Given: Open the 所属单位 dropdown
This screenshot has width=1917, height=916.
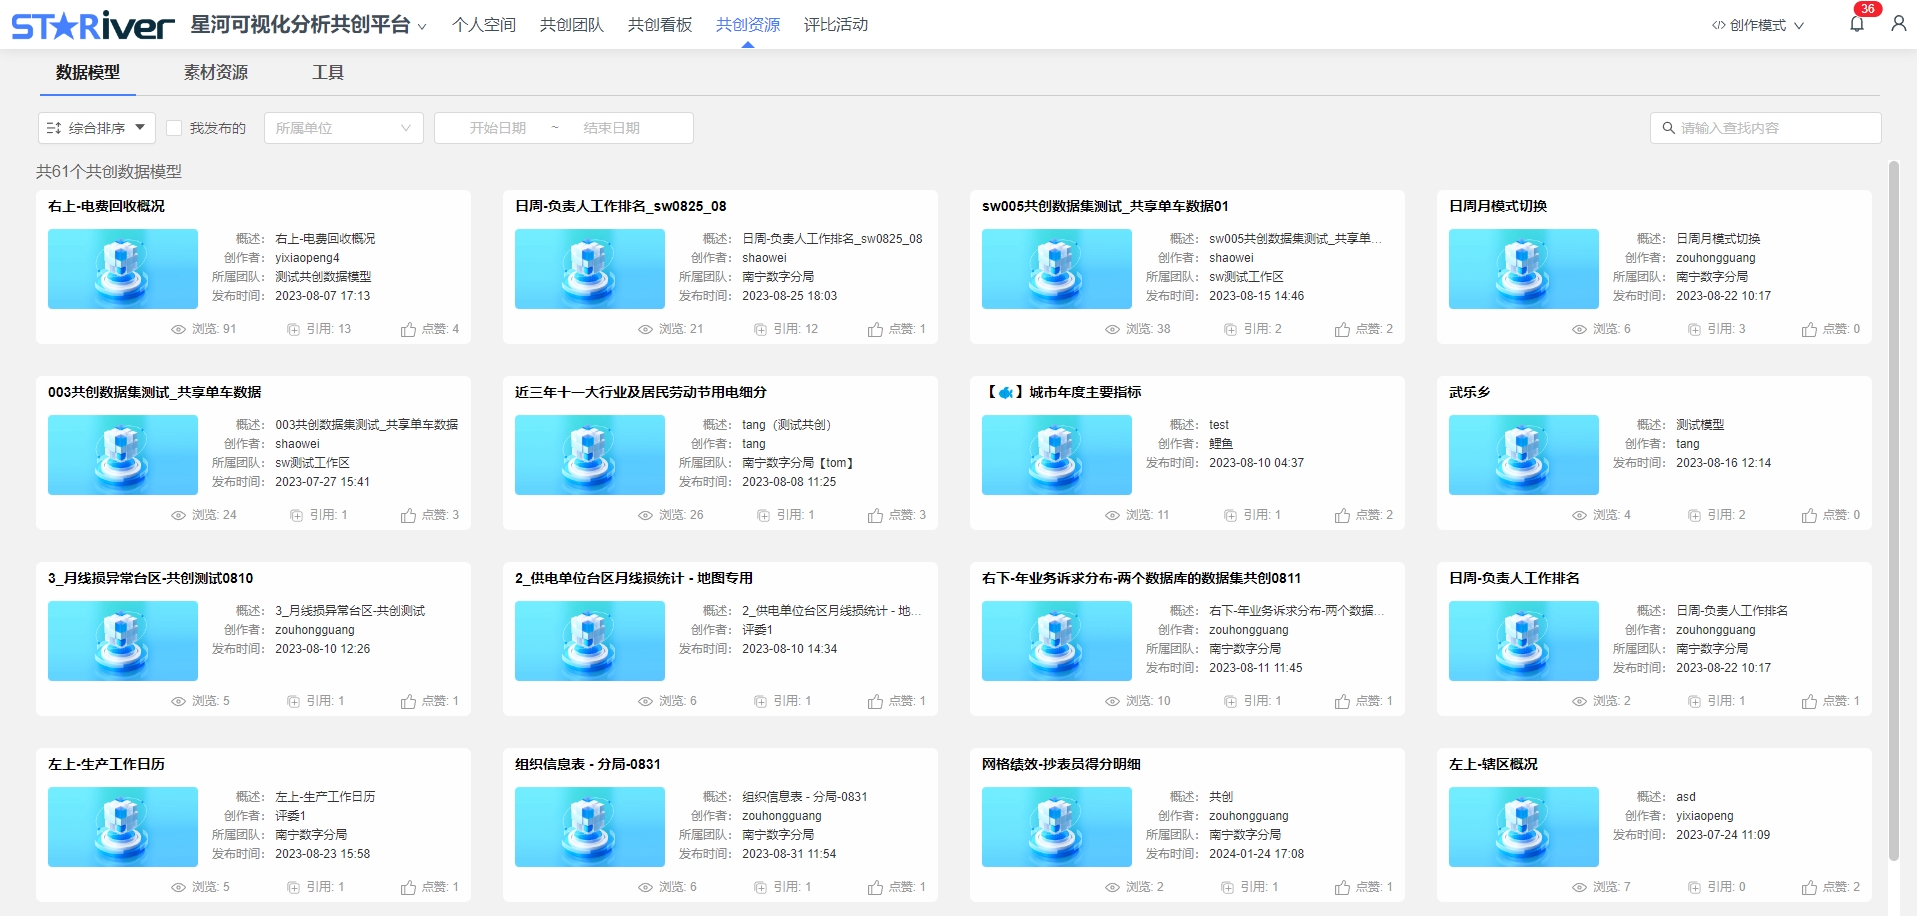Looking at the screenshot, I should [343, 128].
